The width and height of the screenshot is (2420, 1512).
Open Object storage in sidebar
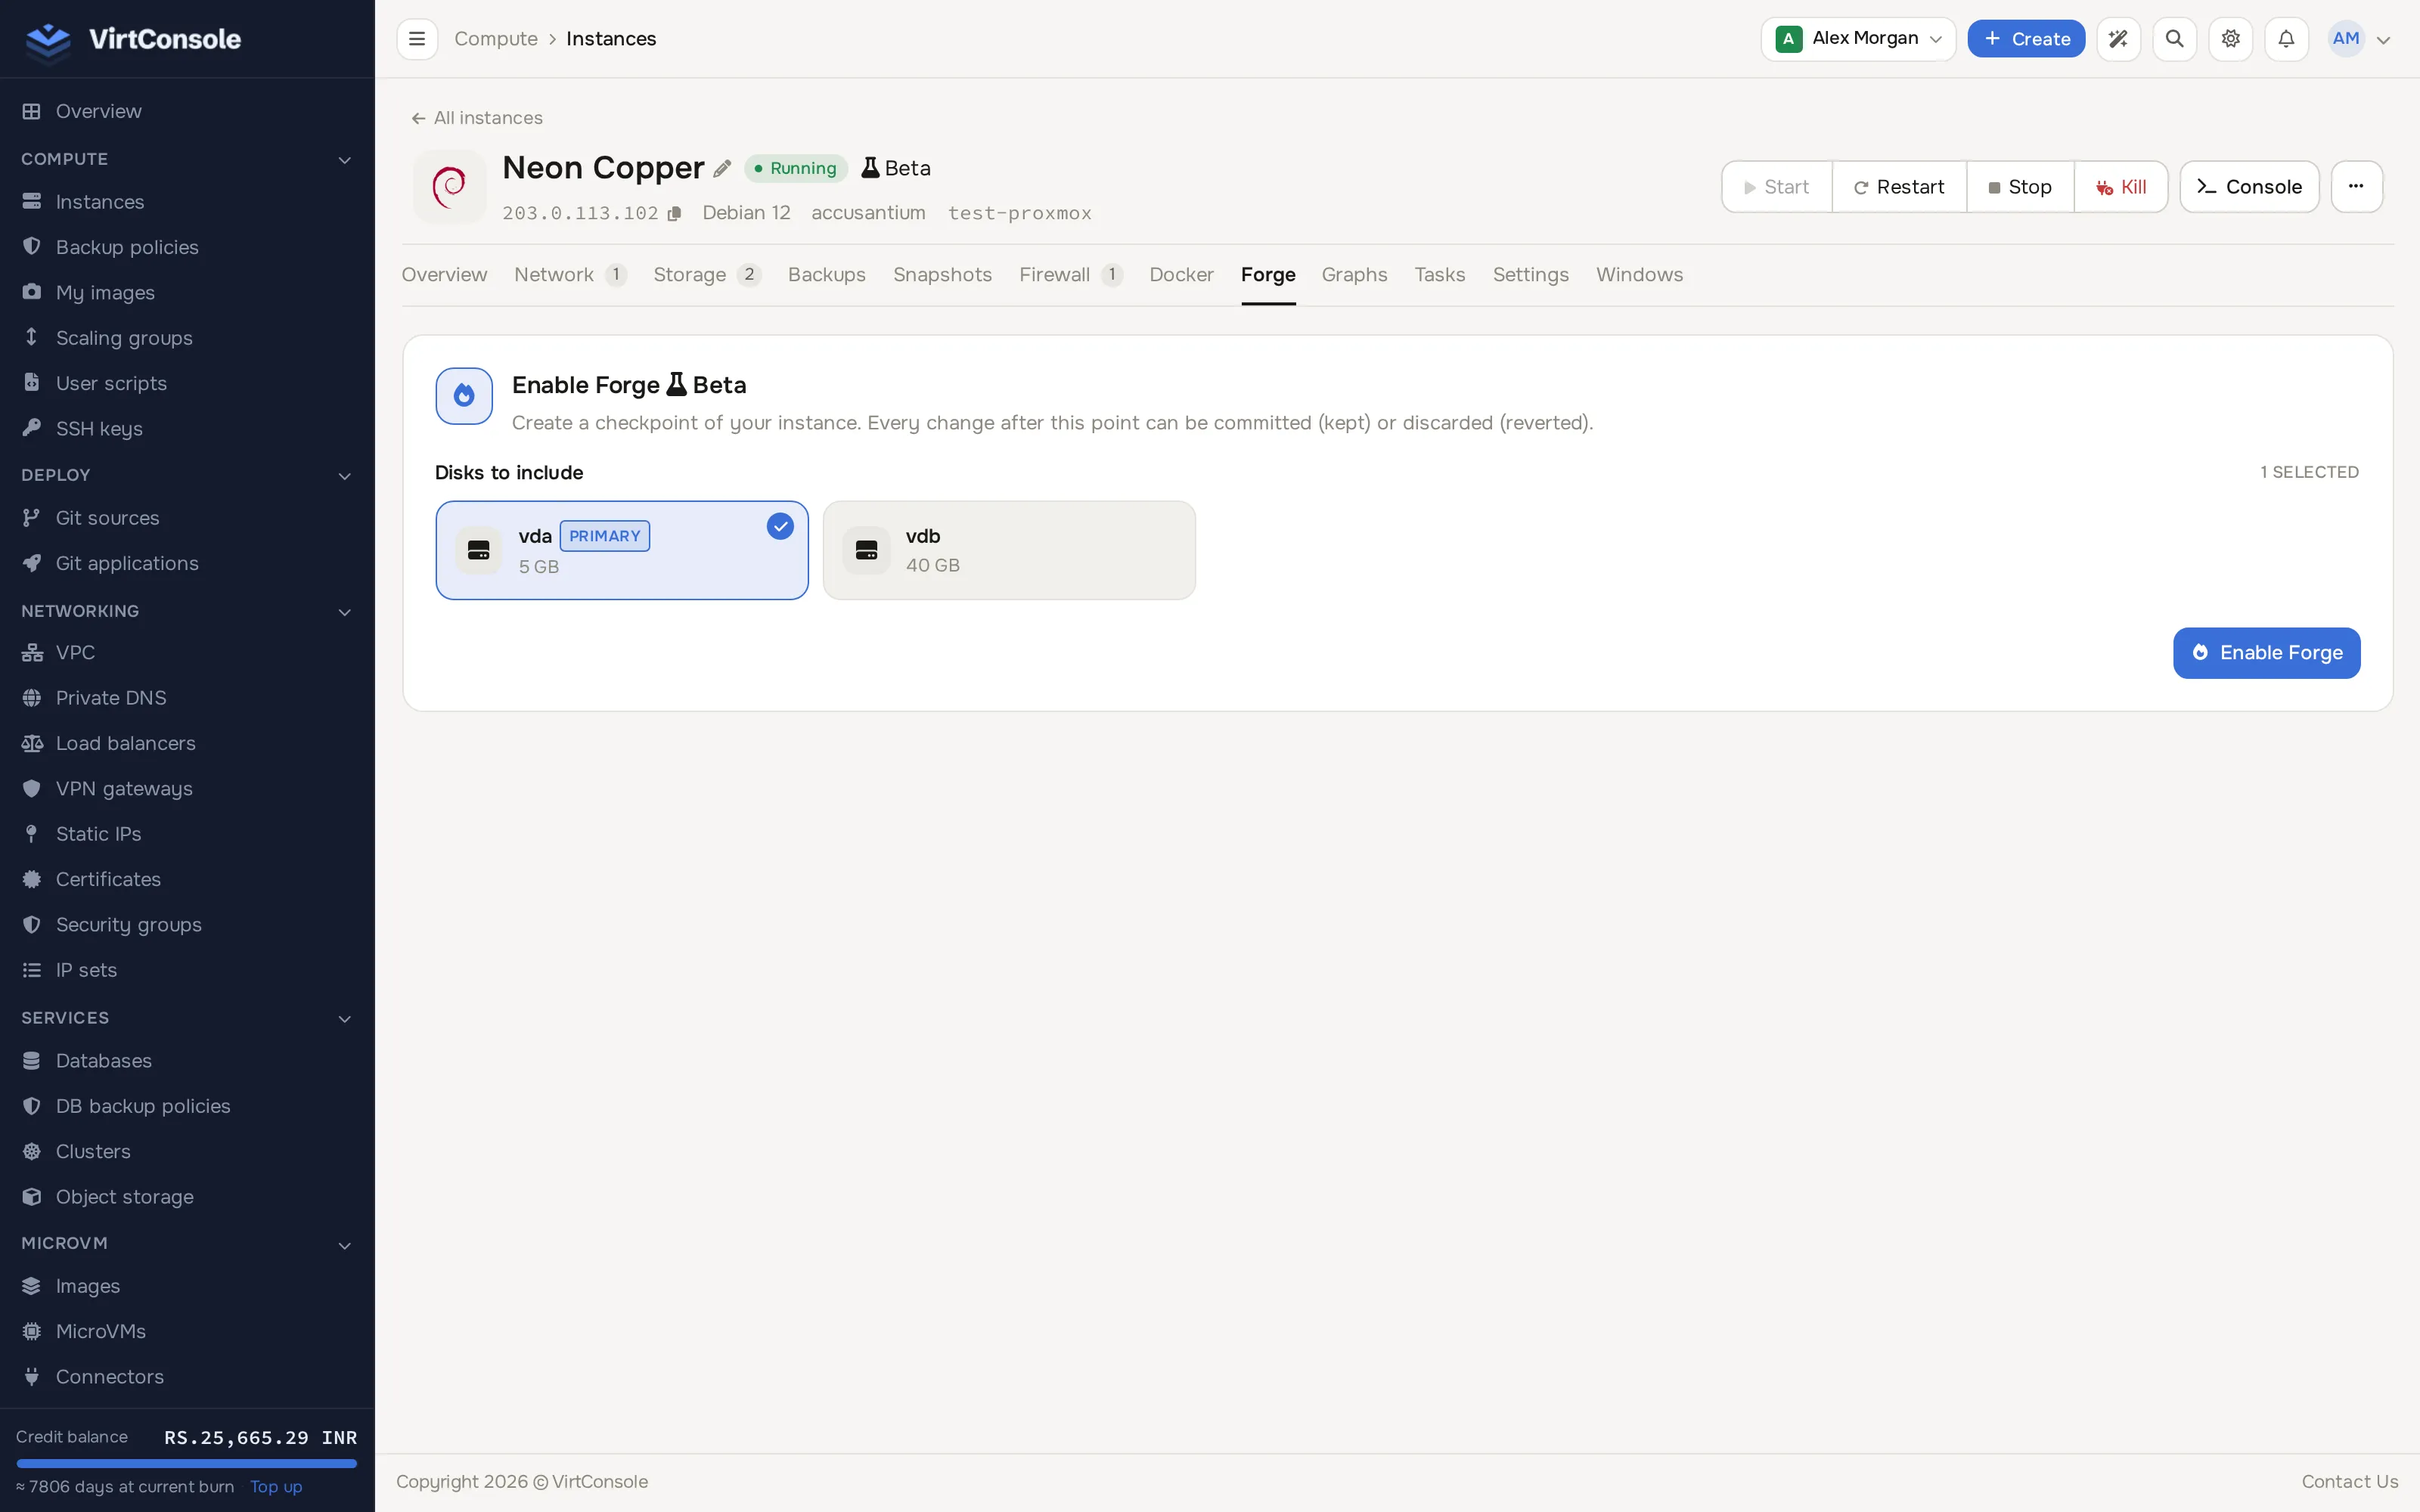[x=124, y=1196]
